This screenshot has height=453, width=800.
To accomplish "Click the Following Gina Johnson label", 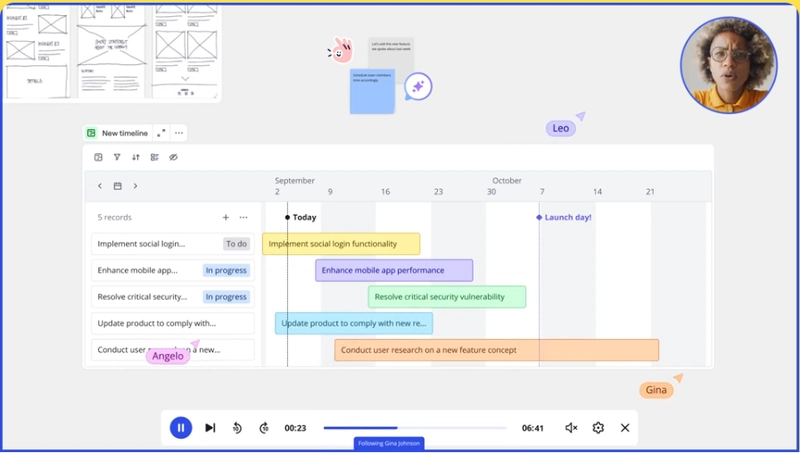I will (x=389, y=443).
